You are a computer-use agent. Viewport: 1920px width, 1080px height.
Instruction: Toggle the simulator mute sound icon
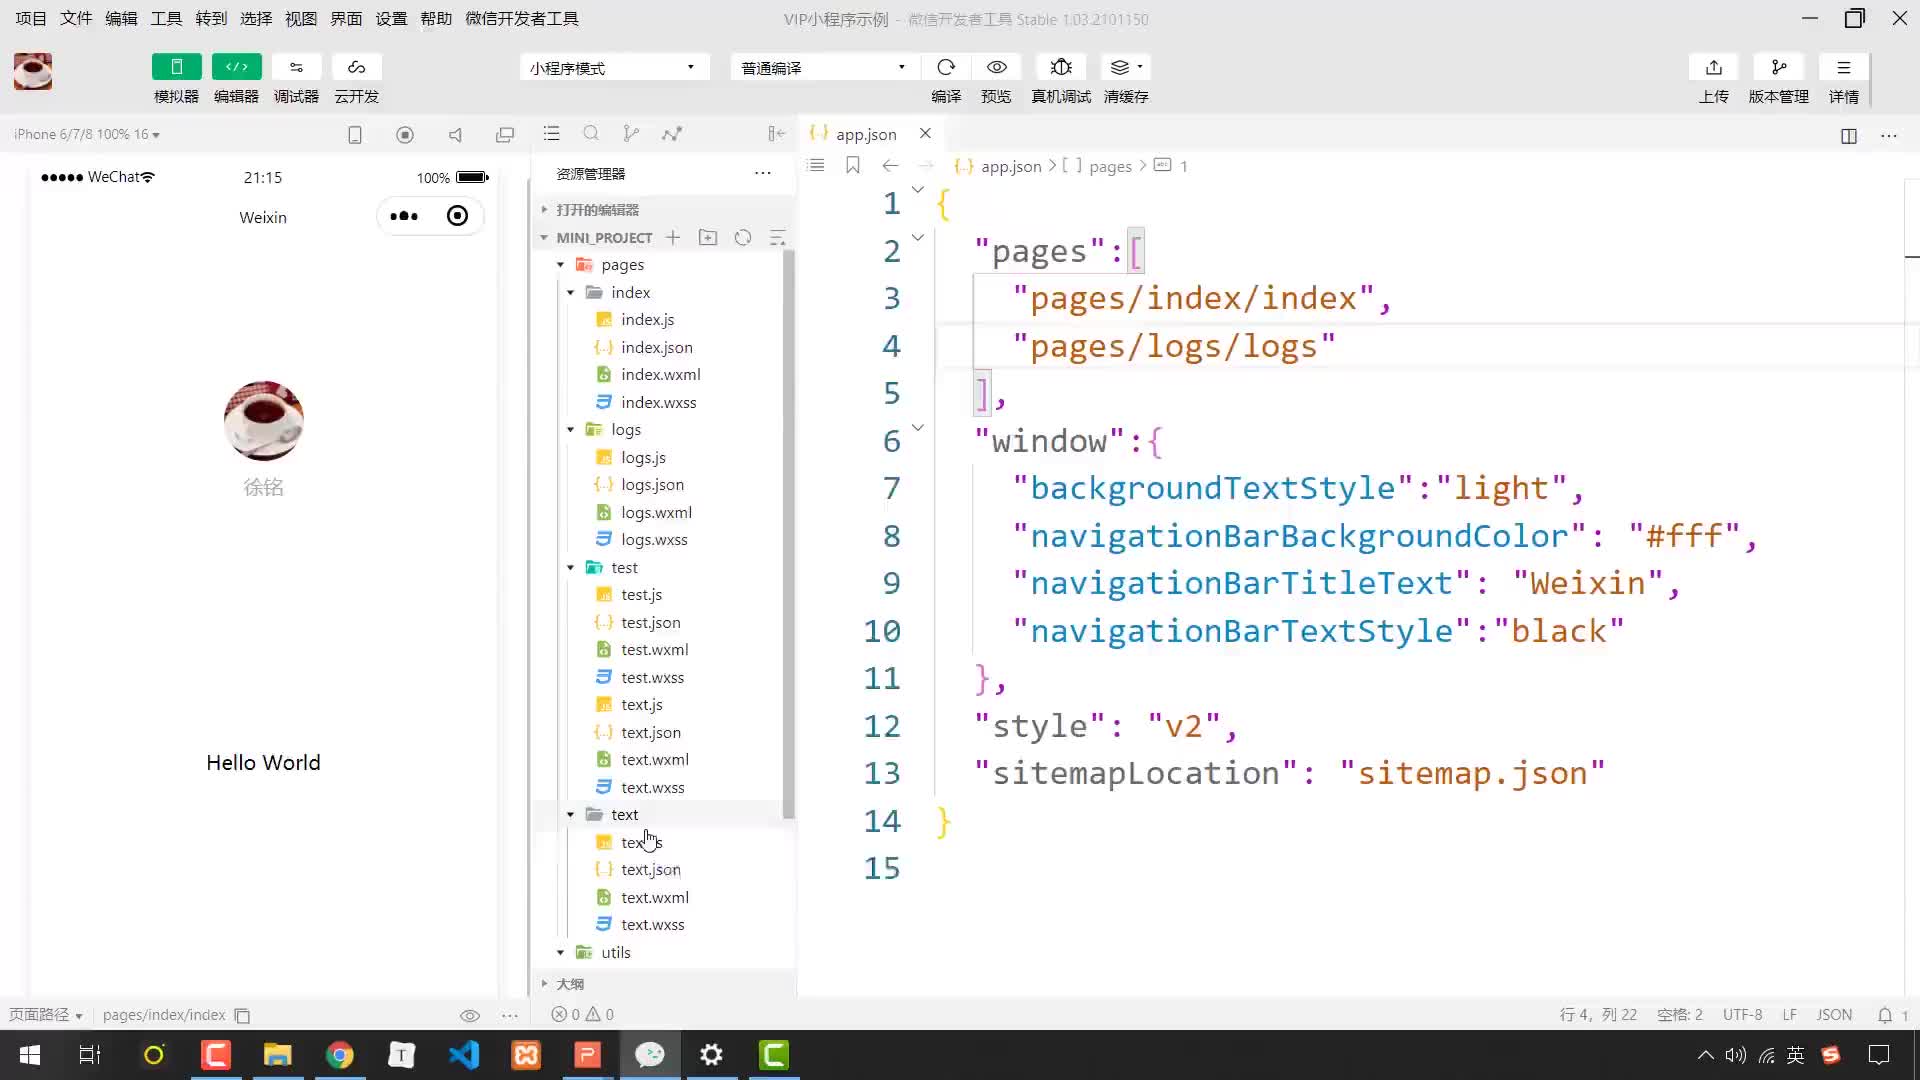coord(455,134)
